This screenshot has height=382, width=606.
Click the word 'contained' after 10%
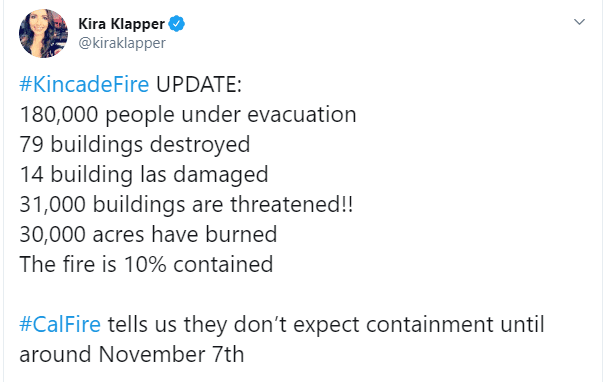(223, 264)
